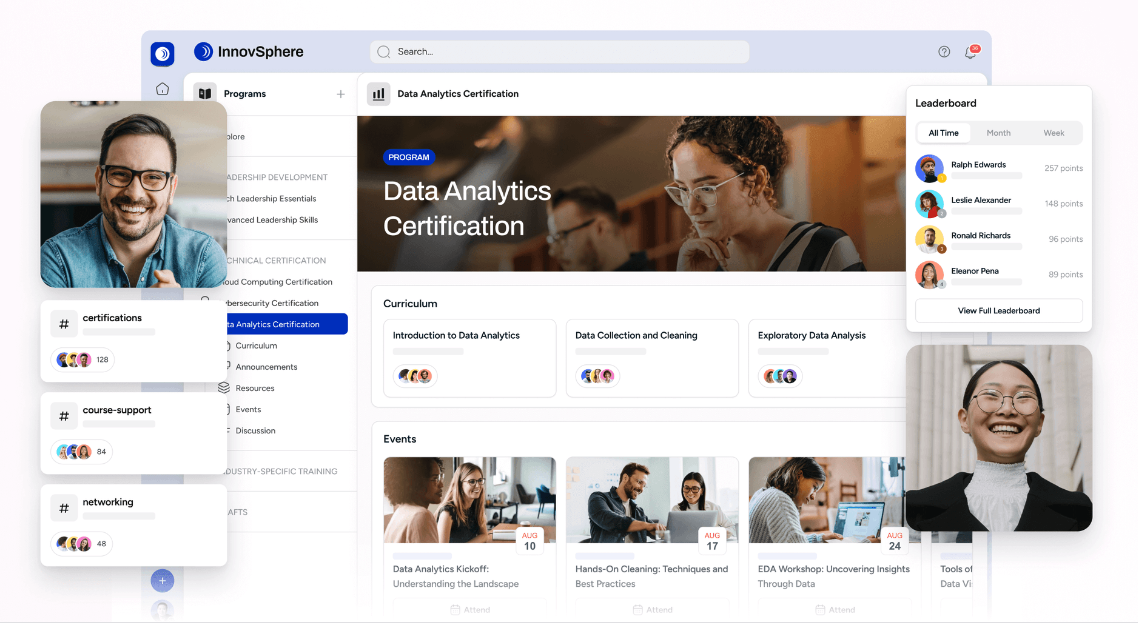Click the Programs panel icon

coord(207,93)
